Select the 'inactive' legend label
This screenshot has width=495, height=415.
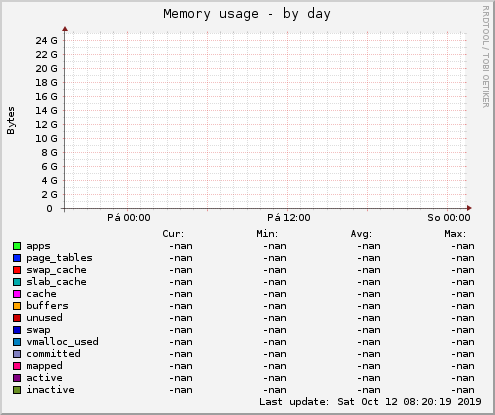click(50, 390)
